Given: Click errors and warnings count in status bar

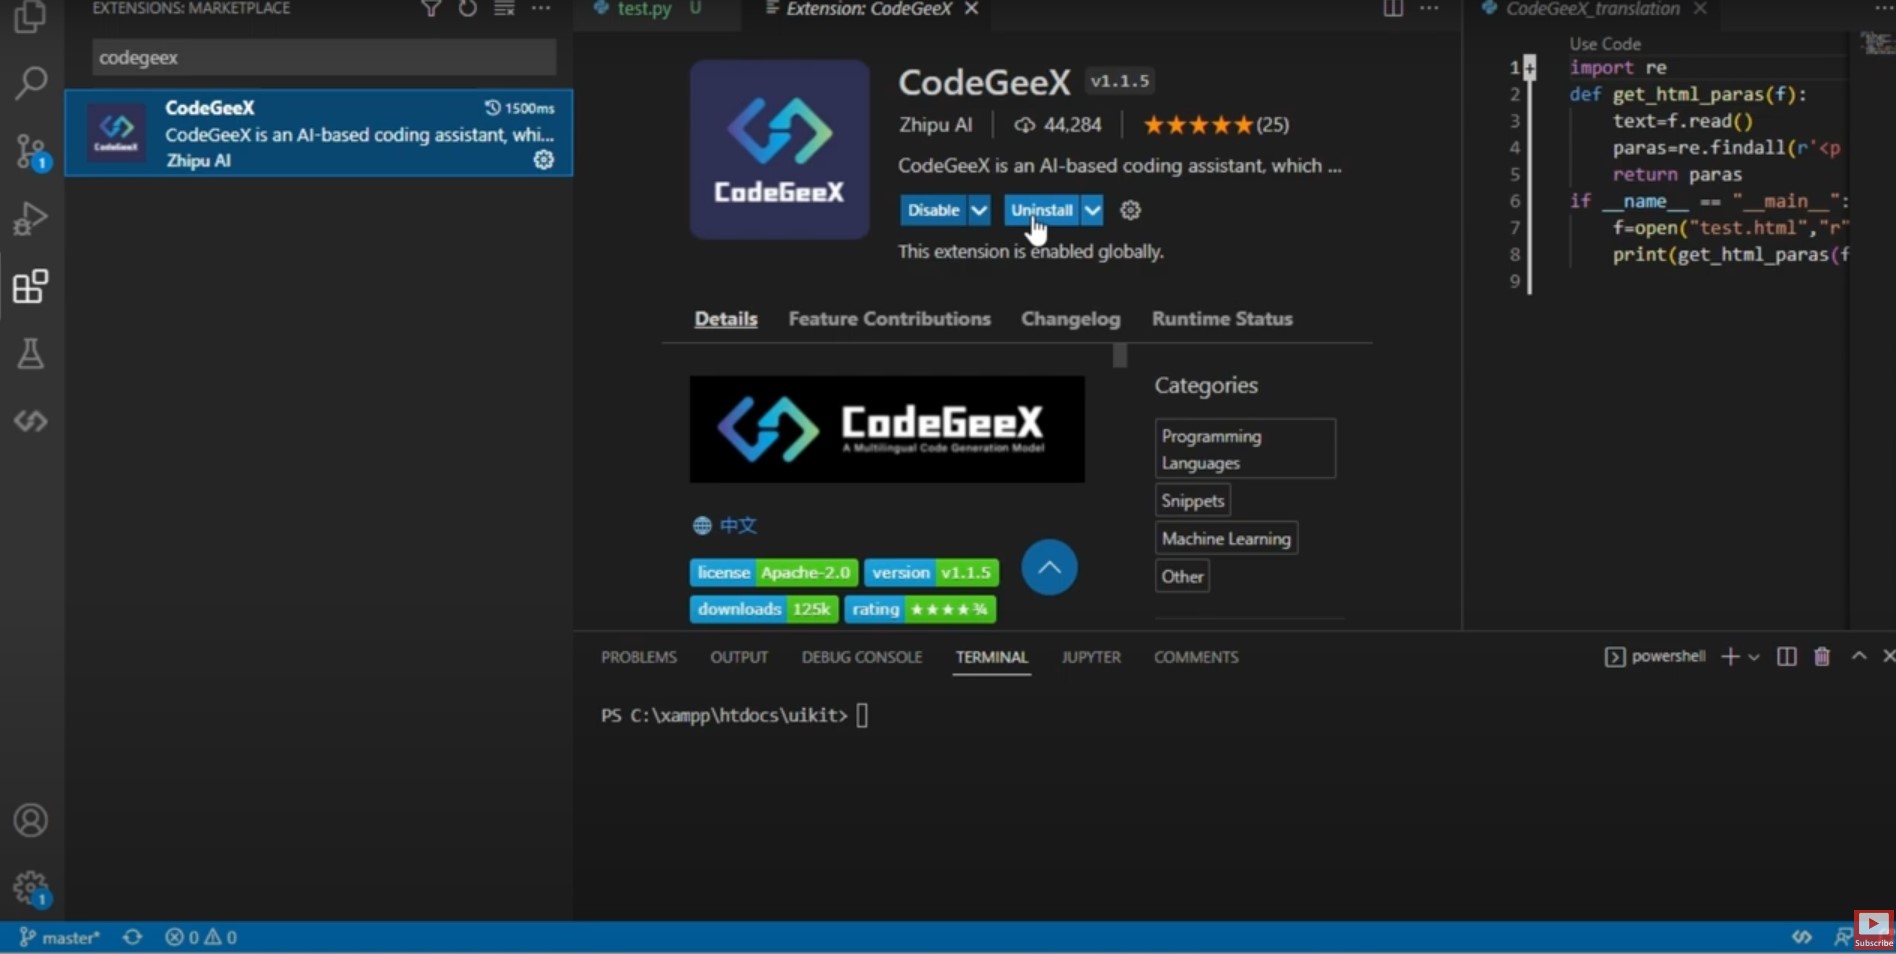Looking at the screenshot, I should tap(201, 937).
